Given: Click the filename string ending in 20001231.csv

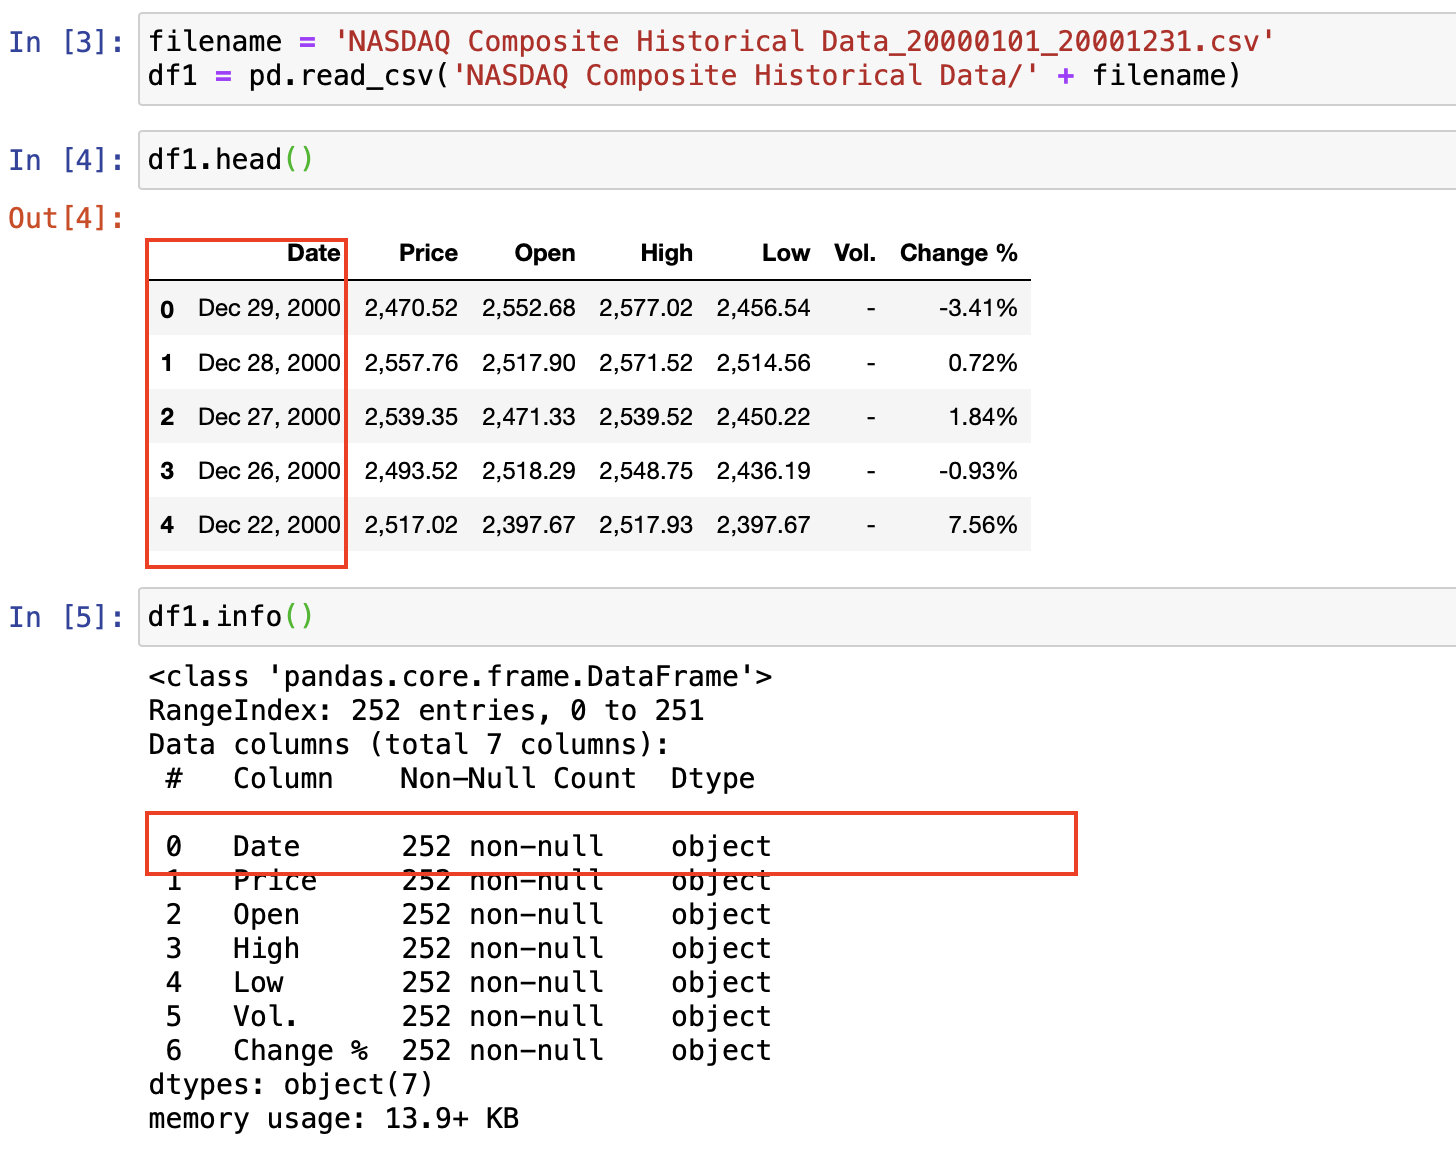Looking at the screenshot, I should point(804,42).
